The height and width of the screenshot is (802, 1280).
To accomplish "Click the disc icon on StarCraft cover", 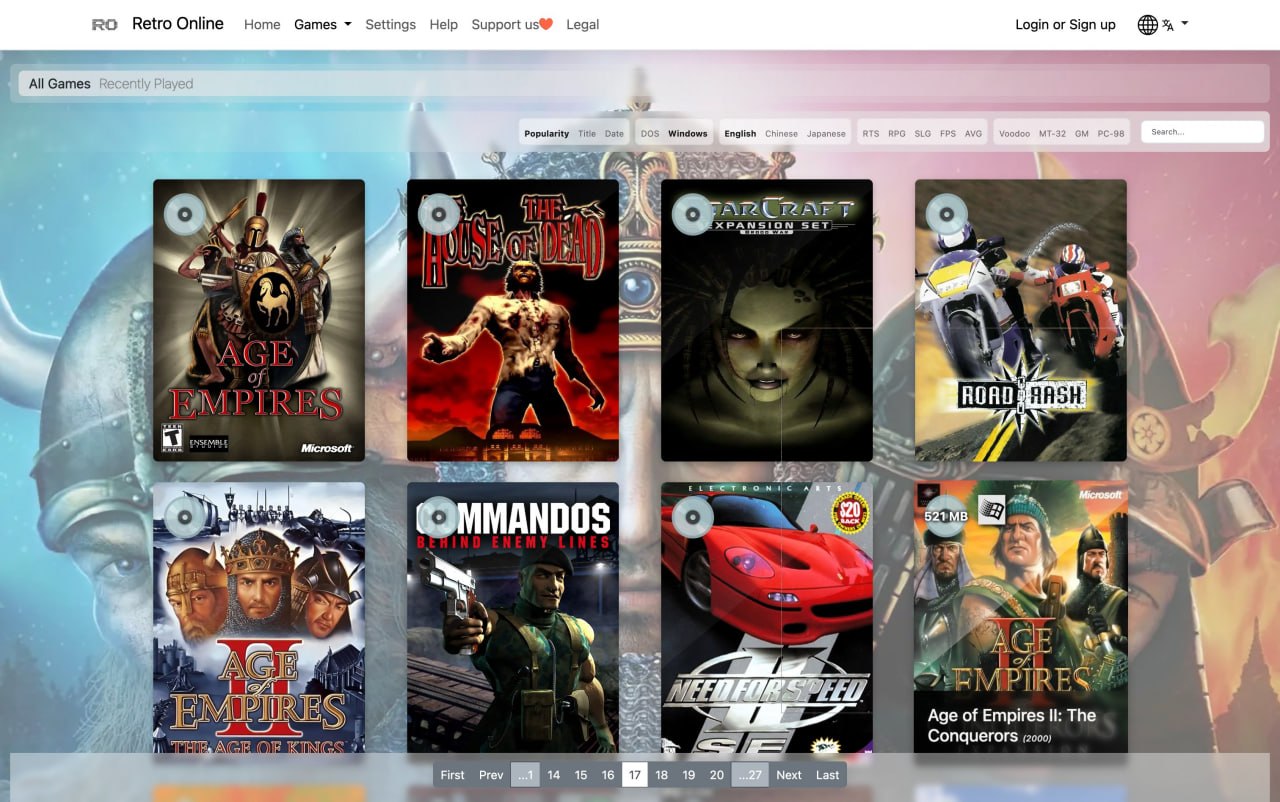I will pos(692,214).
